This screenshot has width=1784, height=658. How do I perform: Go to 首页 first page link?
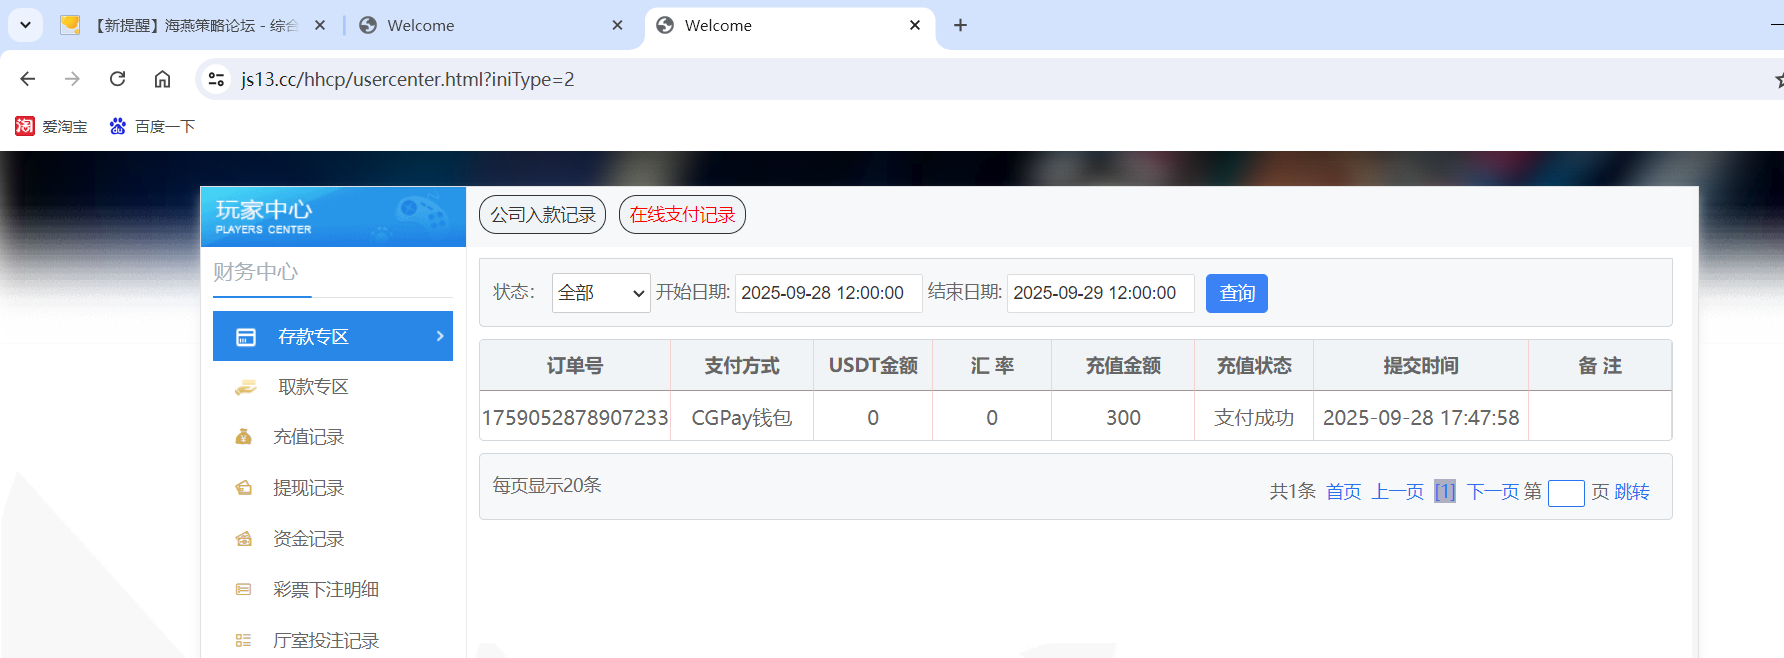click(1343, 492)
